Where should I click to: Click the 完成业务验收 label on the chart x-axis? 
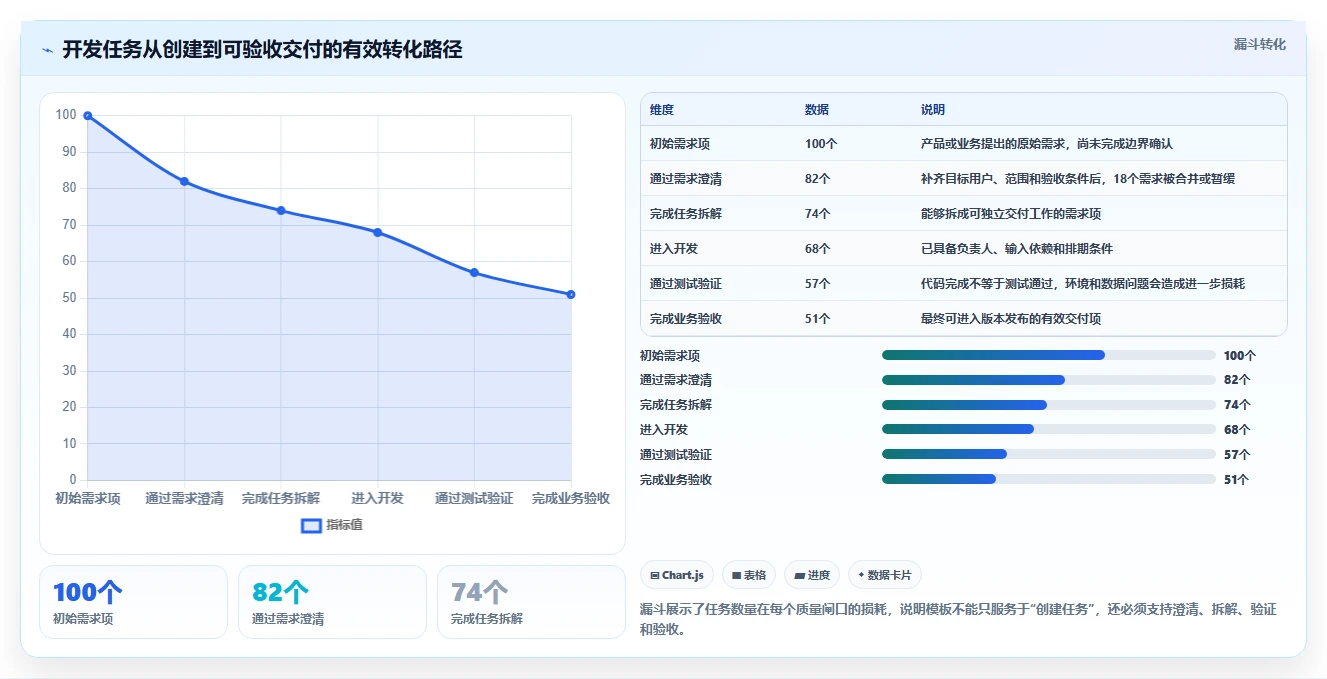point(571,498)
